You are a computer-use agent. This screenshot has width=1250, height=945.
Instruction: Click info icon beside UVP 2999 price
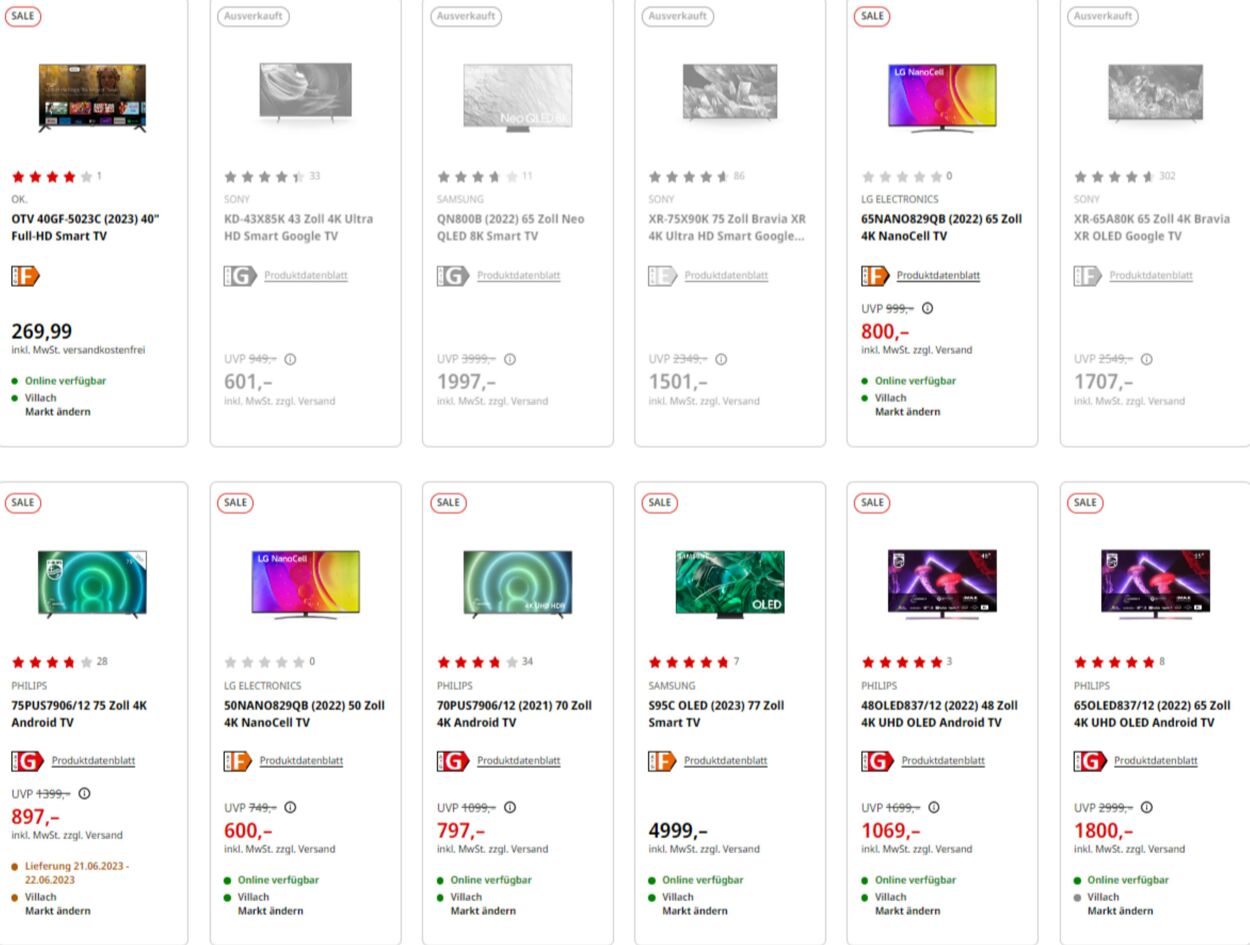point(1146,807)
